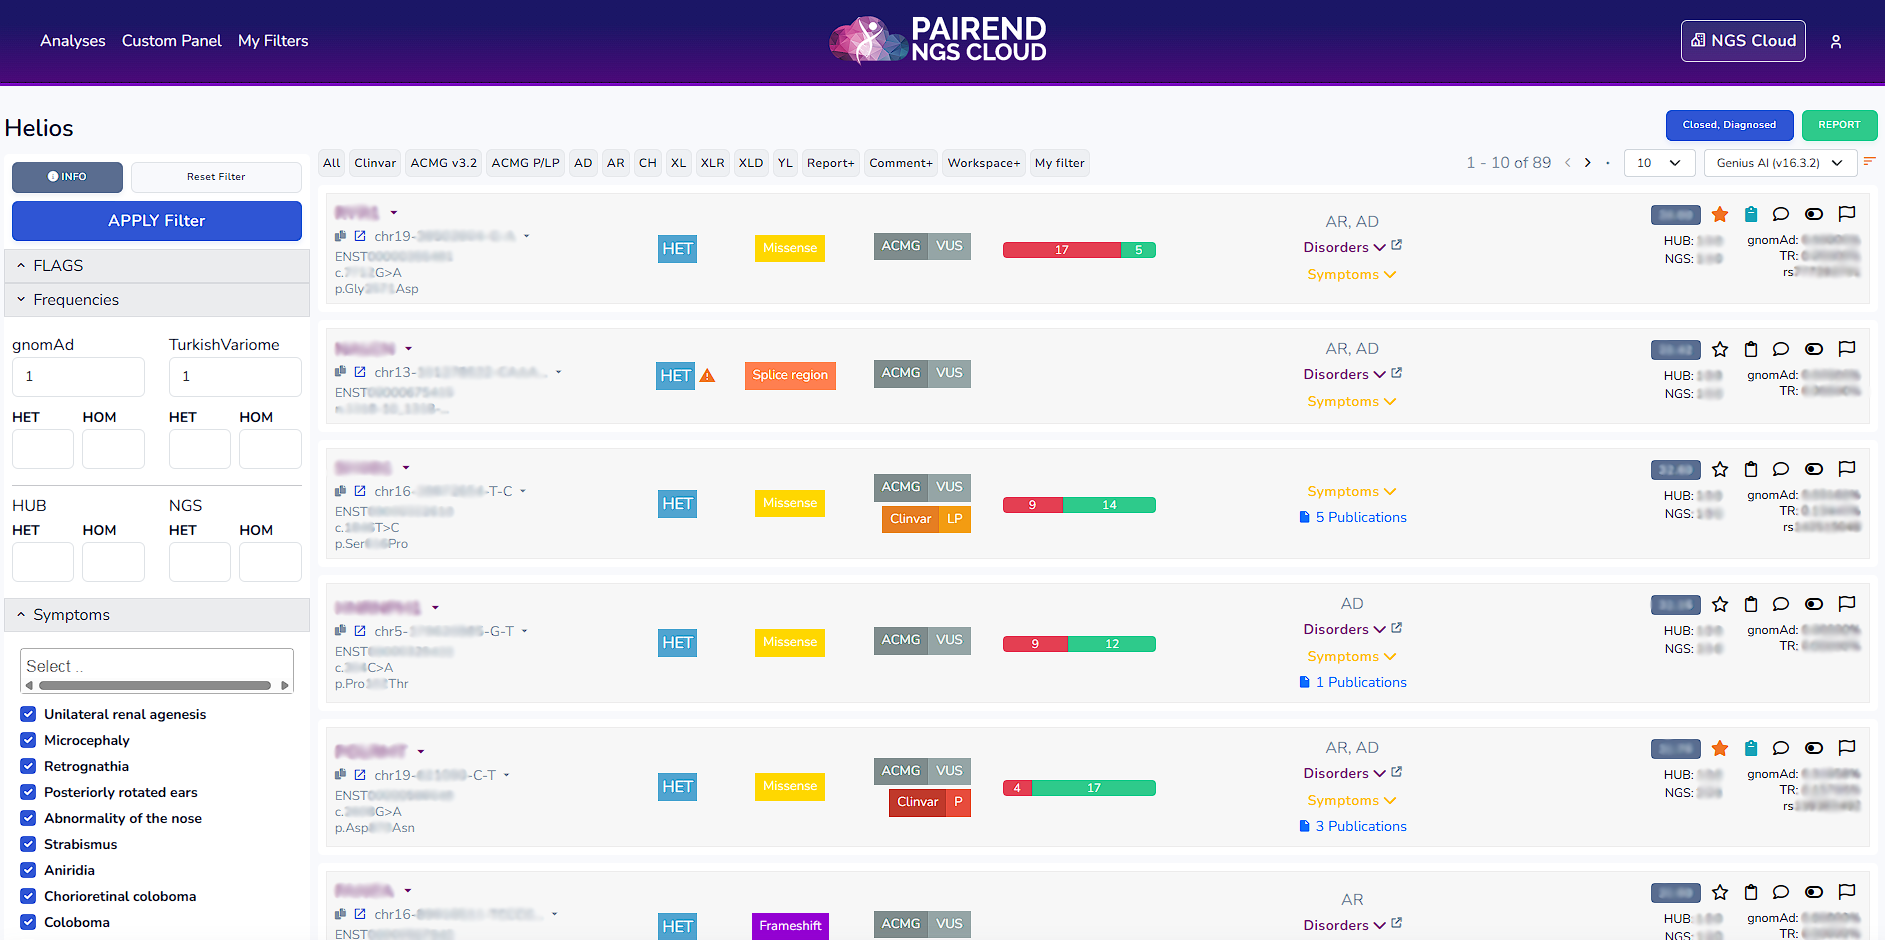
Task: Click the flag icon on fourth variant row
Action: 1847,604
